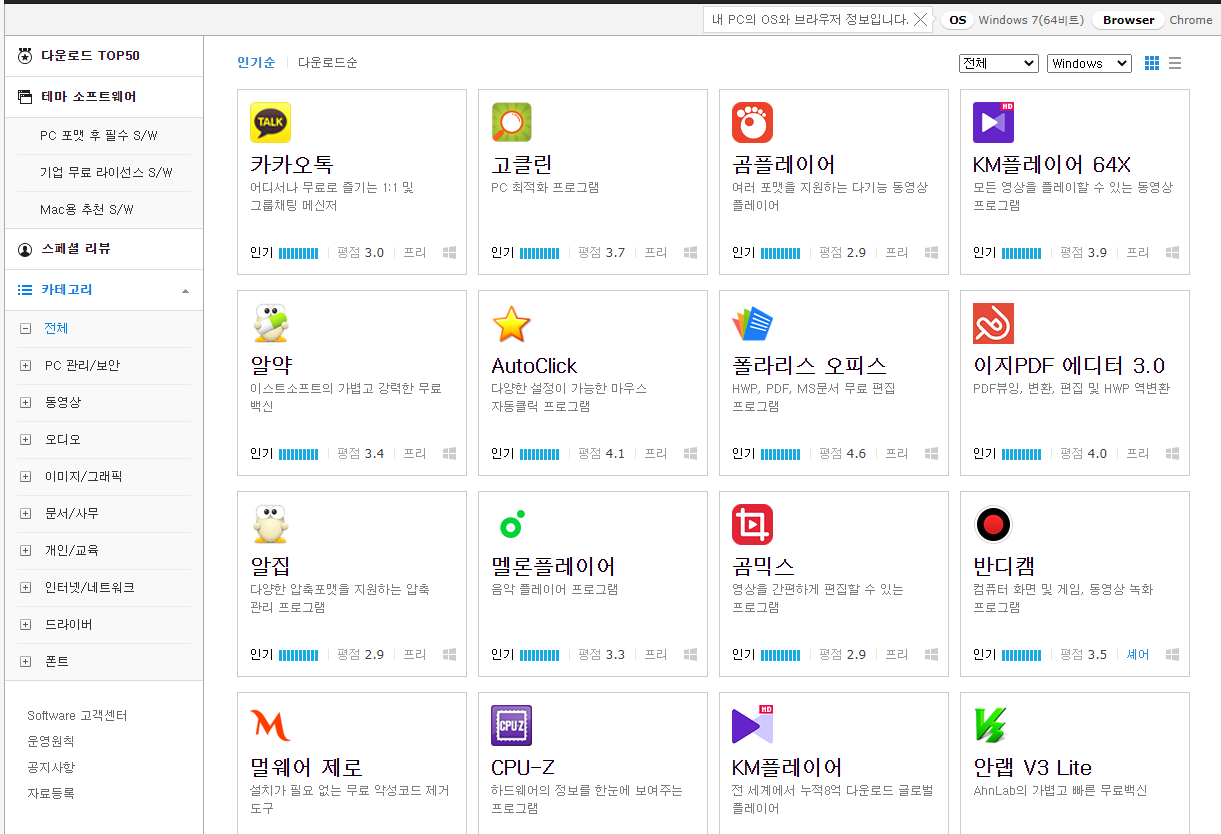Expand the 문서/사무 category
Screen dimensions: 1221x834
tap(25, 514)
